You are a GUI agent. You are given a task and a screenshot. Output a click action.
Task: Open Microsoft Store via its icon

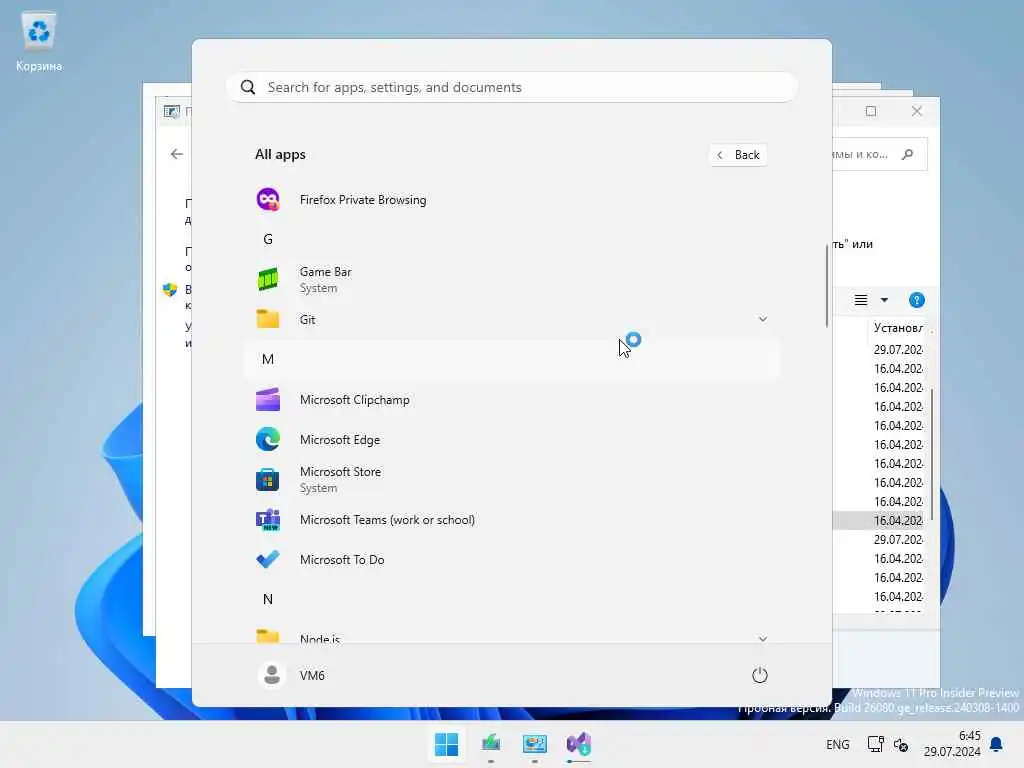tap(268, 479)
